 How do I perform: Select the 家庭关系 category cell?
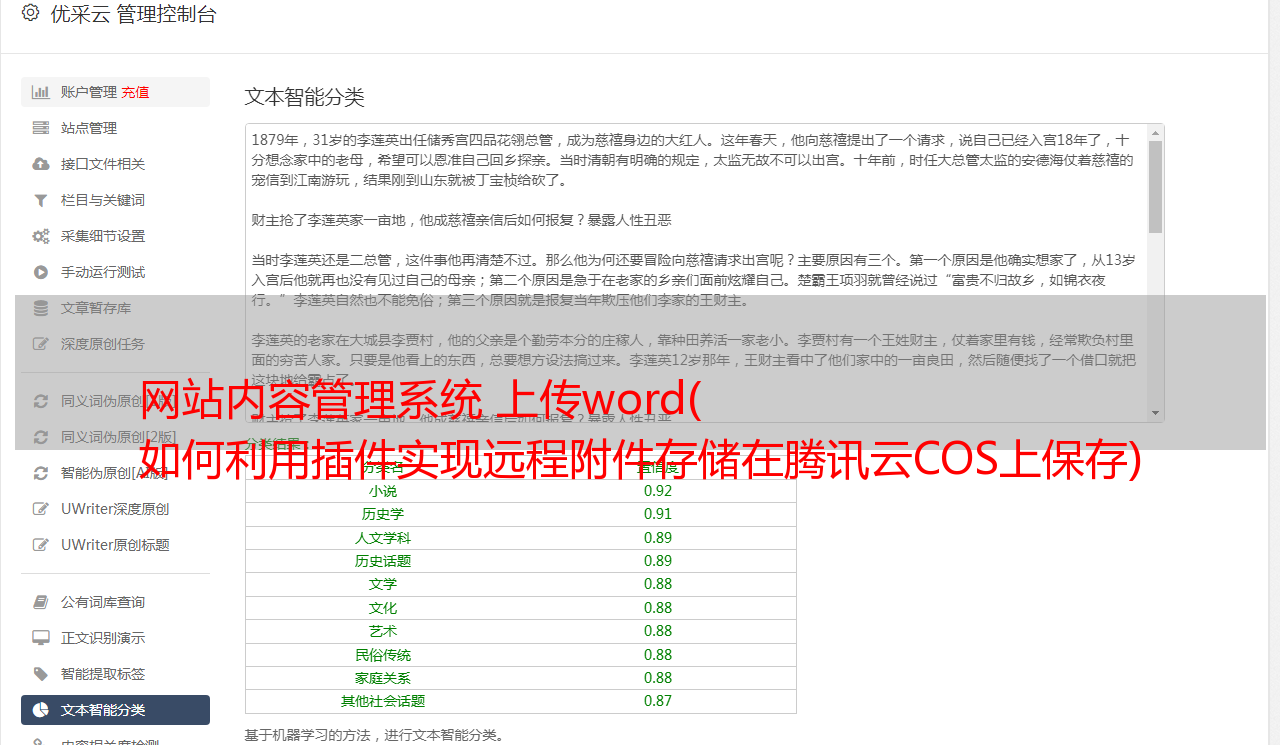[x=383, y=678]
